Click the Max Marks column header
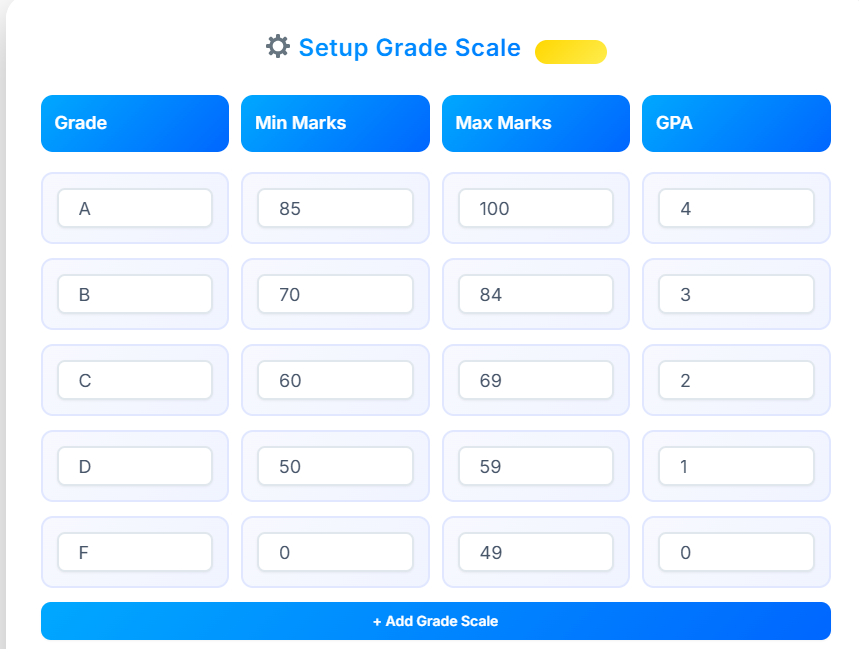 pos(535,123)
